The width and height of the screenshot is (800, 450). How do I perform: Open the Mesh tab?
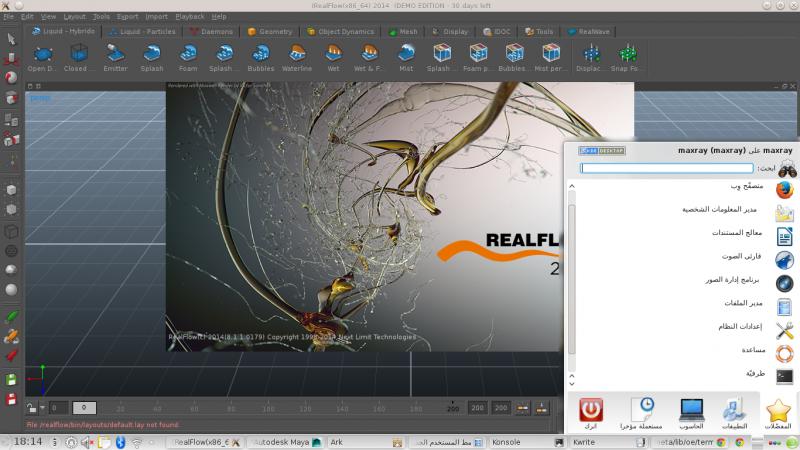pyautogui.click(x=403, y=31)
